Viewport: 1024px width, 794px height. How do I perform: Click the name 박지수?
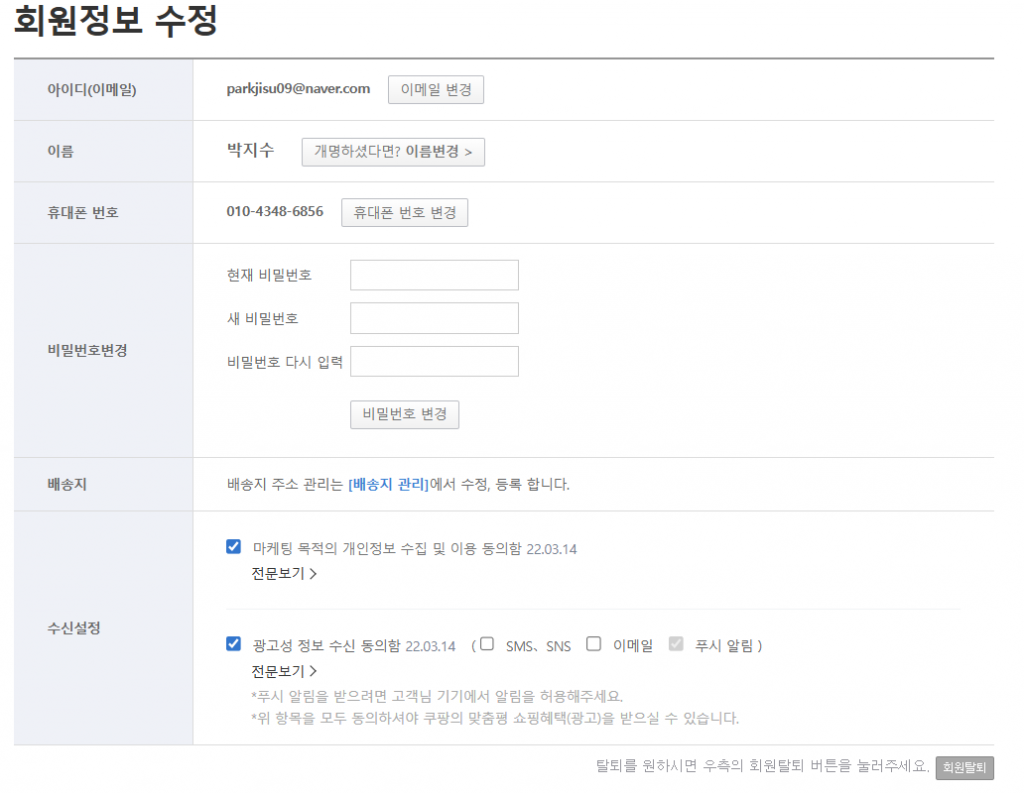click(x=254, y=151)
